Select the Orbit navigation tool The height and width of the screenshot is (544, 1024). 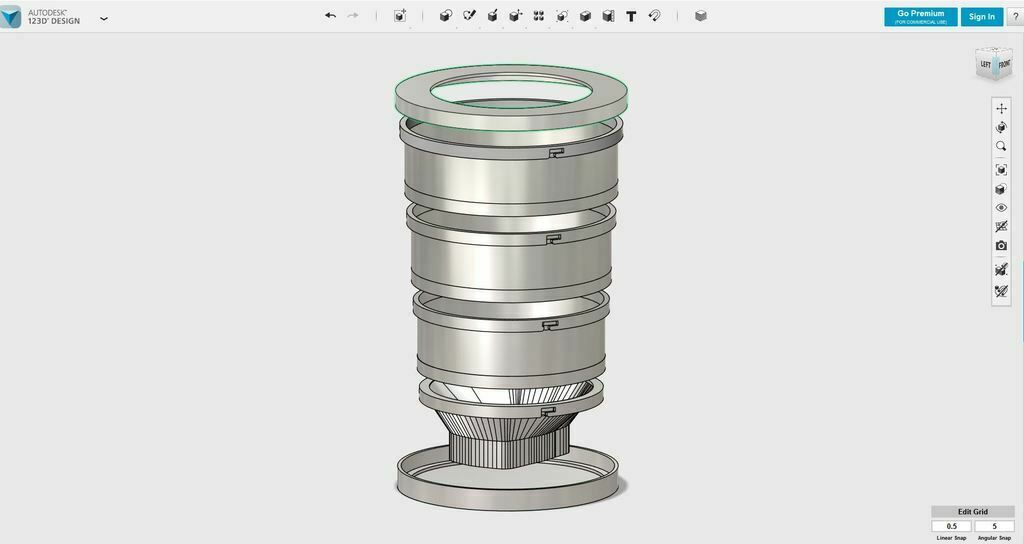[x=1001, y=127]
